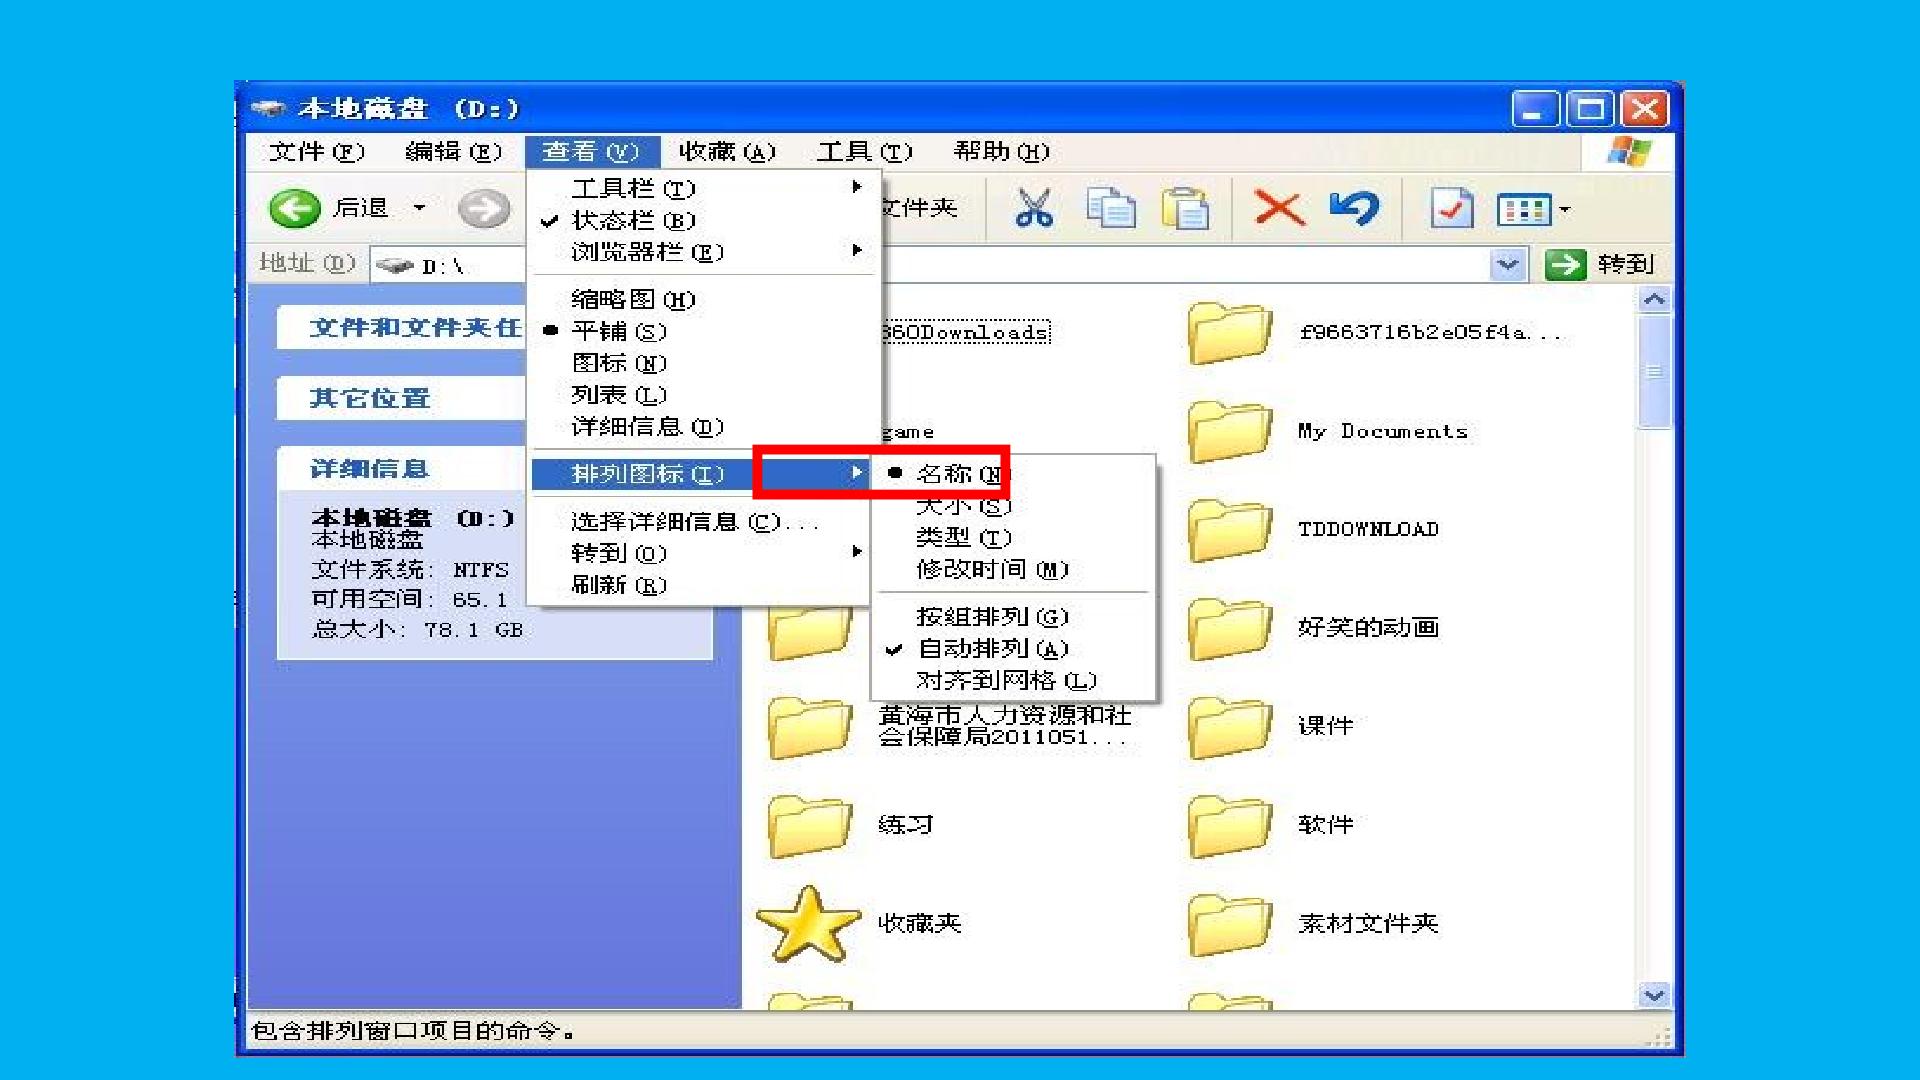Open the 帮助 menu
Viewport: 1920px width, 1080px height.
pos(1002,152)
